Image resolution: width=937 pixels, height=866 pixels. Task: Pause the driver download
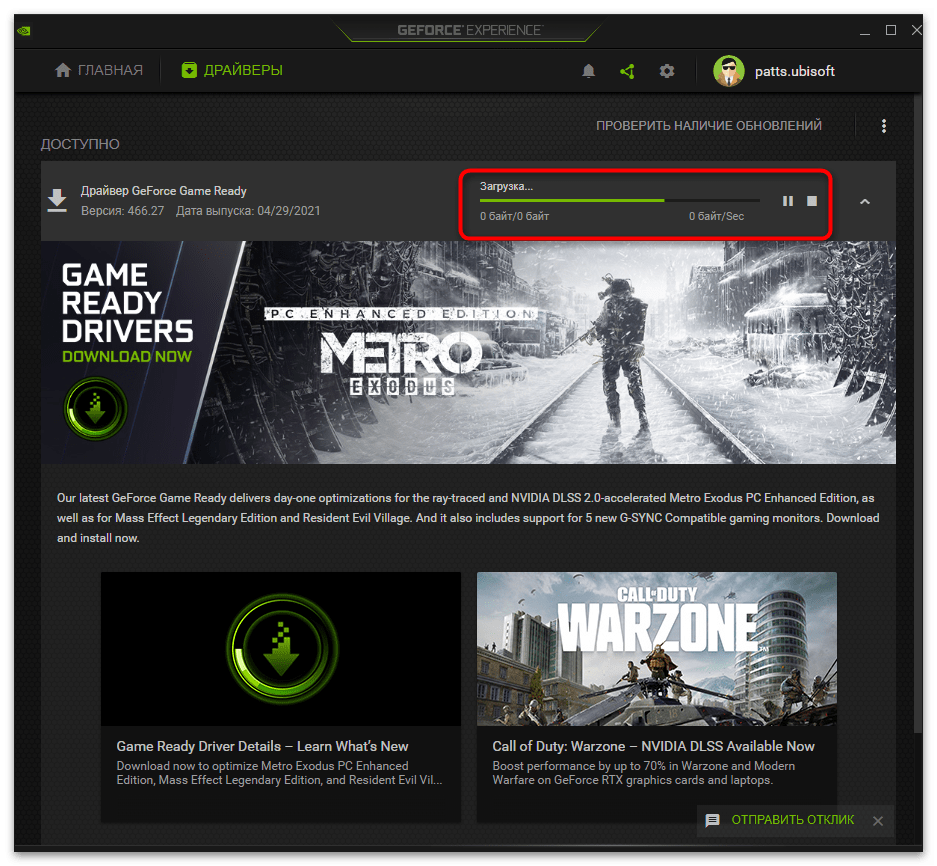tap(788, 201)
